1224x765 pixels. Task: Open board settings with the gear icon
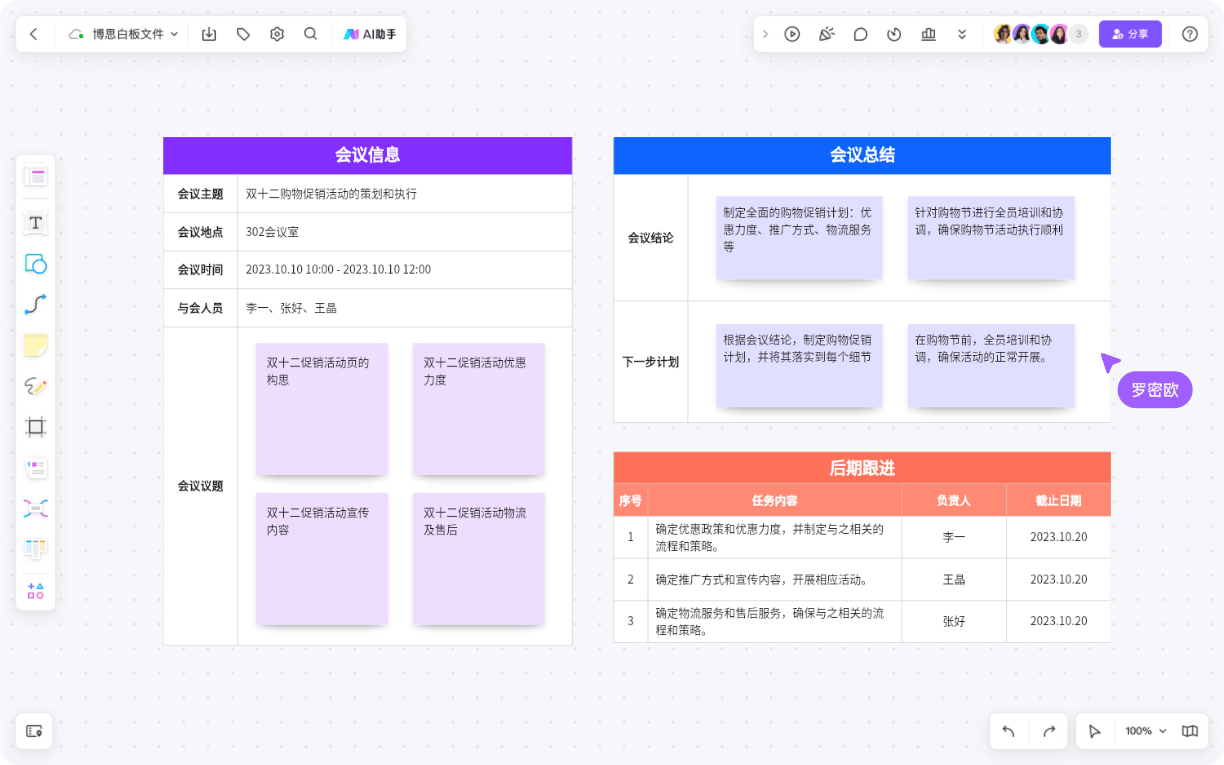coord(276,33)
